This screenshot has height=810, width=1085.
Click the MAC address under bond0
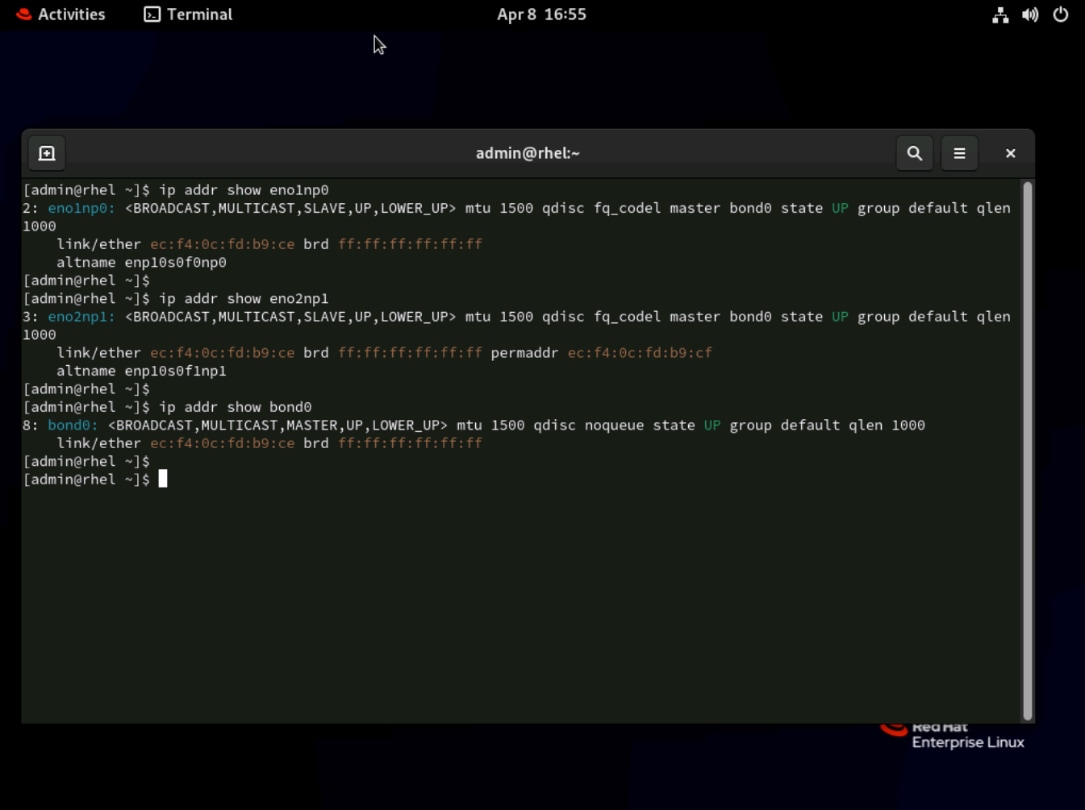coord(222,443)
